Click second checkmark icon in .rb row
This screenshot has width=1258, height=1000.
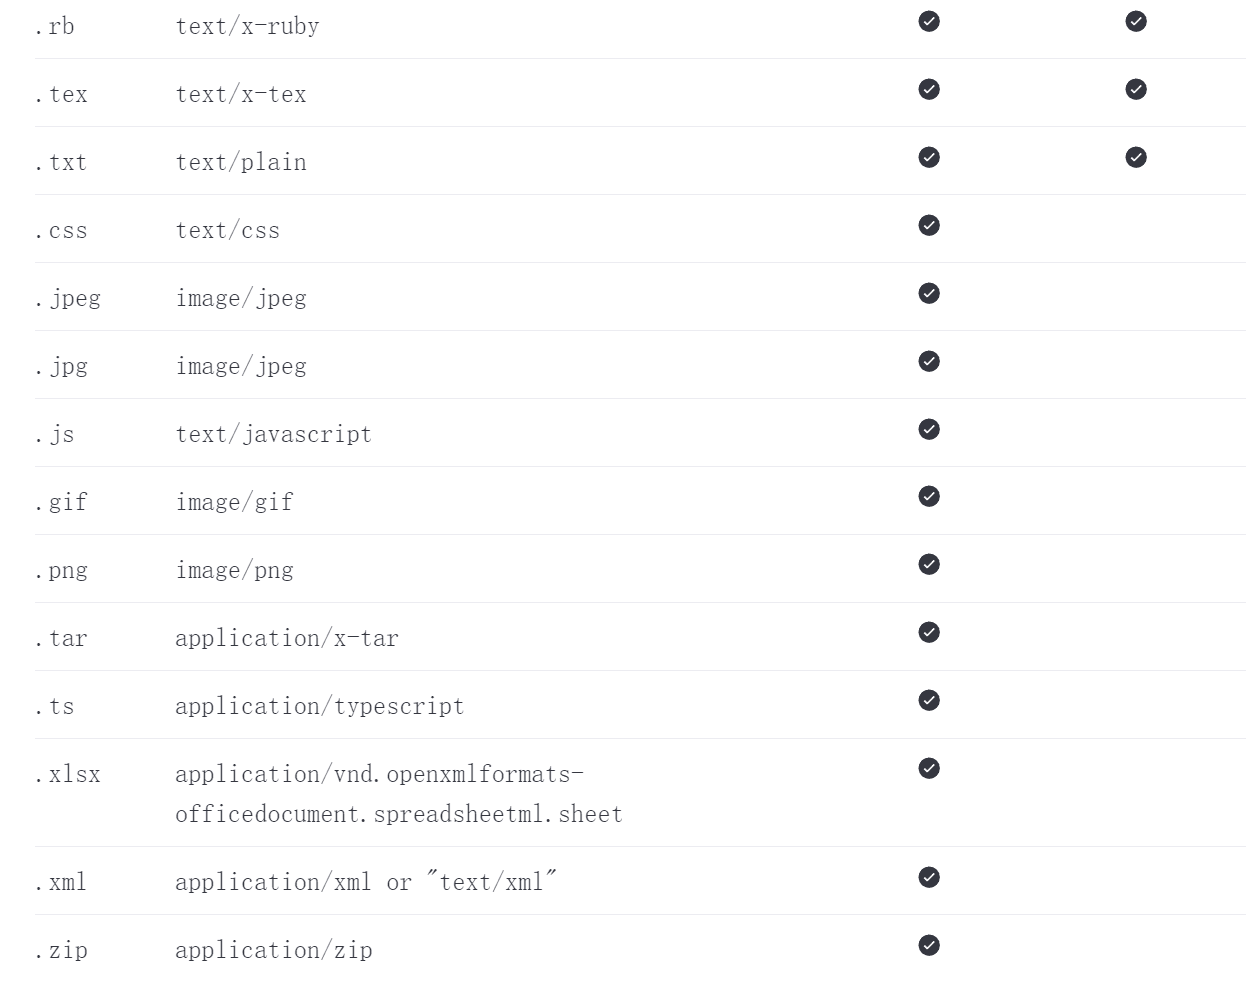point(1136,21)
